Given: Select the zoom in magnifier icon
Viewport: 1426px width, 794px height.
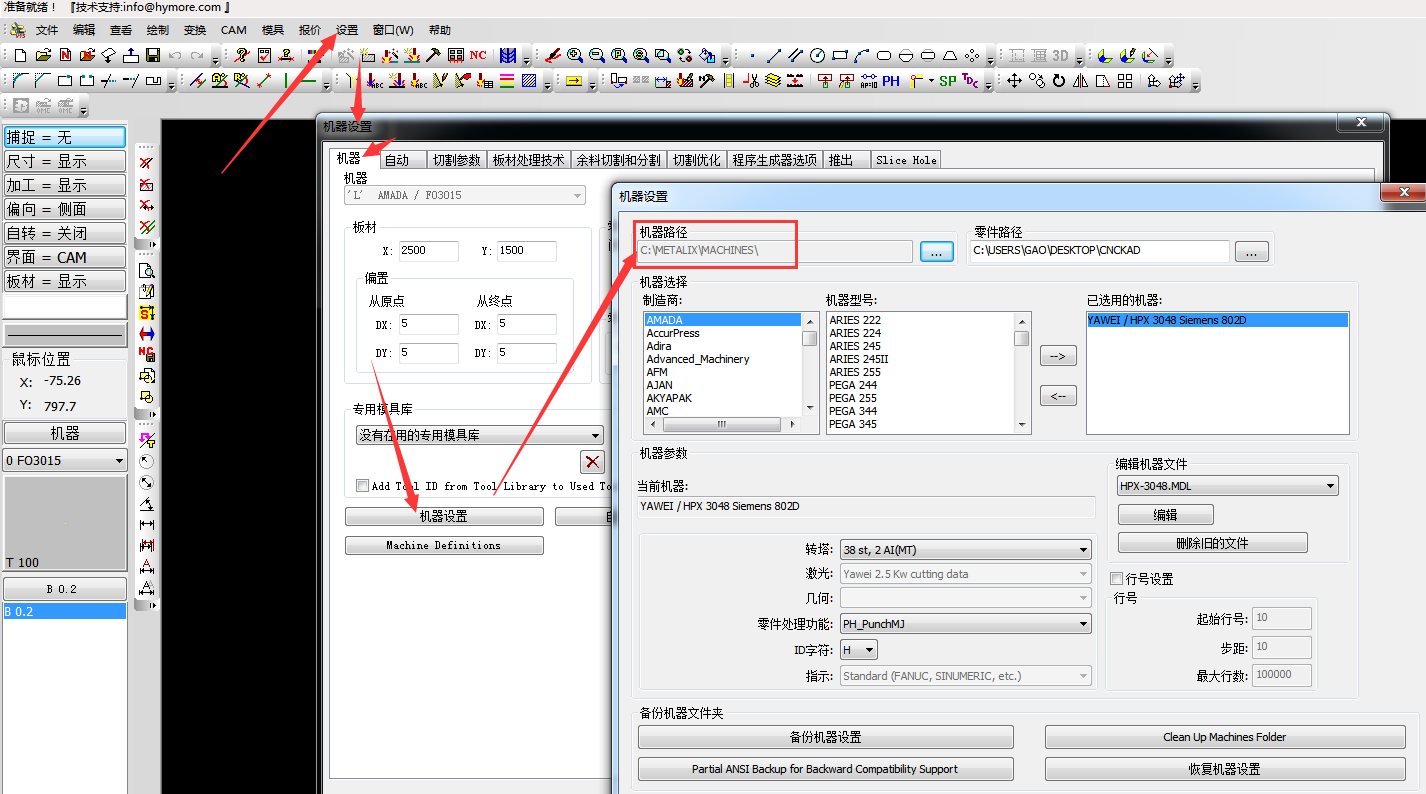Looking at the screenshot, I should pos(575,55).
